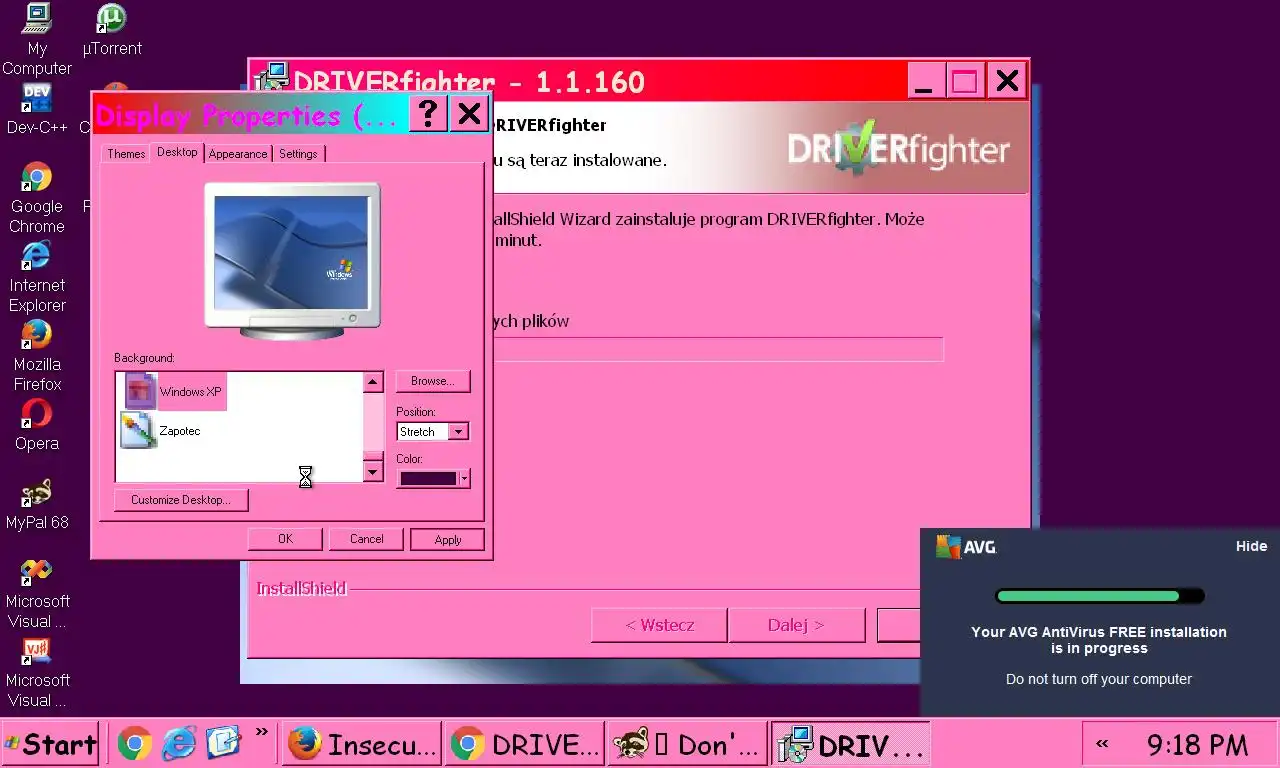Screen dimensions: 1280x768
Task: Click the DRIVERfighter Dalej button
Action: tap(796, 625)
